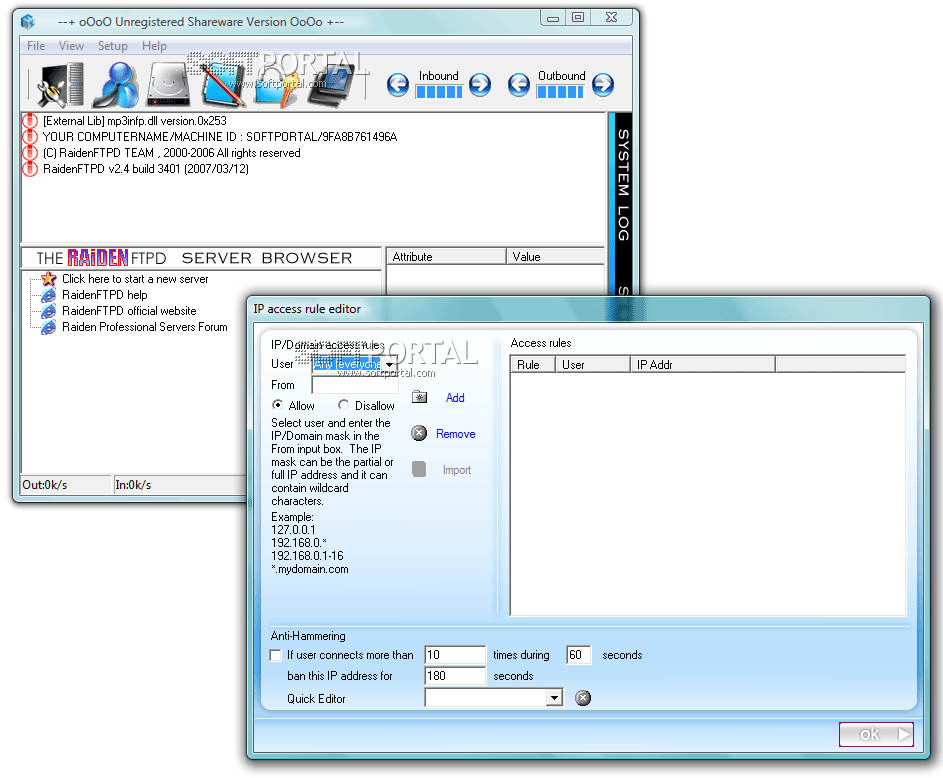
Task: Open the Setup menu
Action: coord(112,46)
